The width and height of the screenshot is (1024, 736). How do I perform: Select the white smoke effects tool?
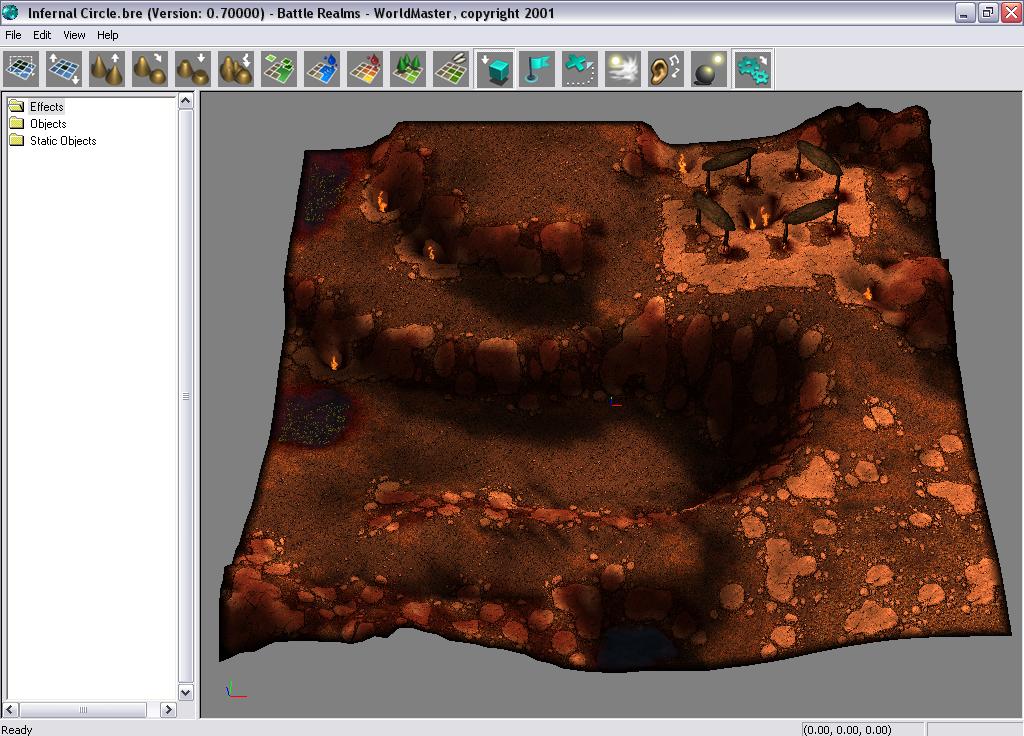coord(623,69)
